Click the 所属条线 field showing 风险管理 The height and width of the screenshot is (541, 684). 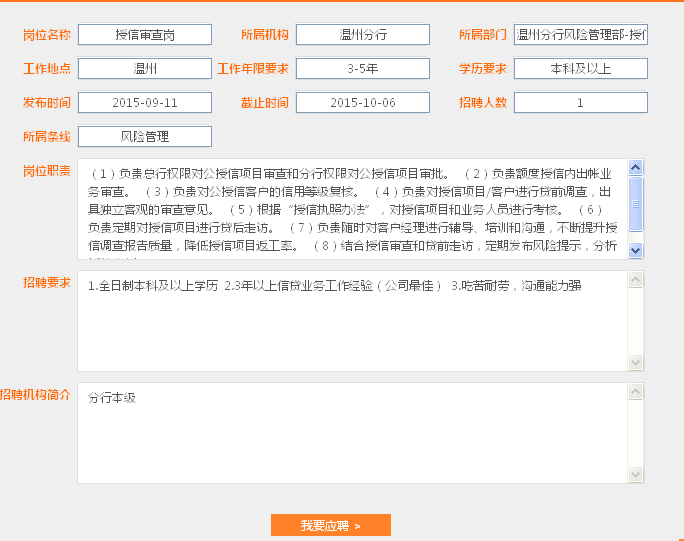pos(145,136)
